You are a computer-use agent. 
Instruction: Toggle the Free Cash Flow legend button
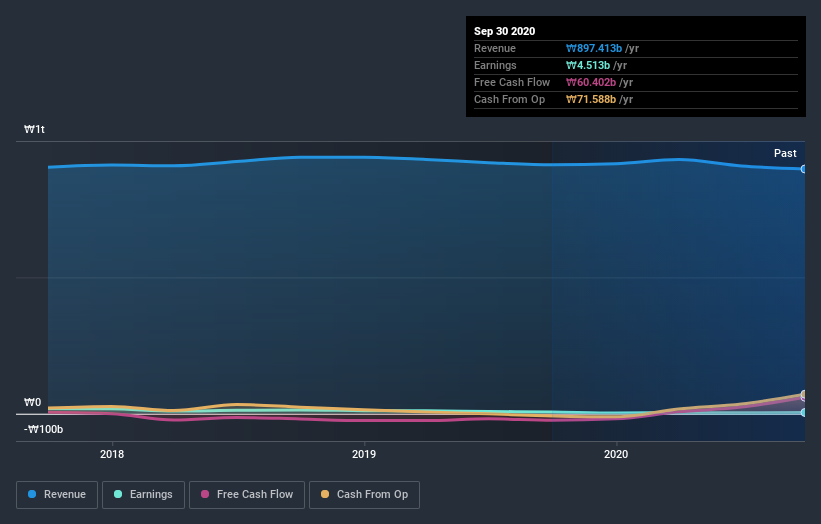tap(247, 495)
